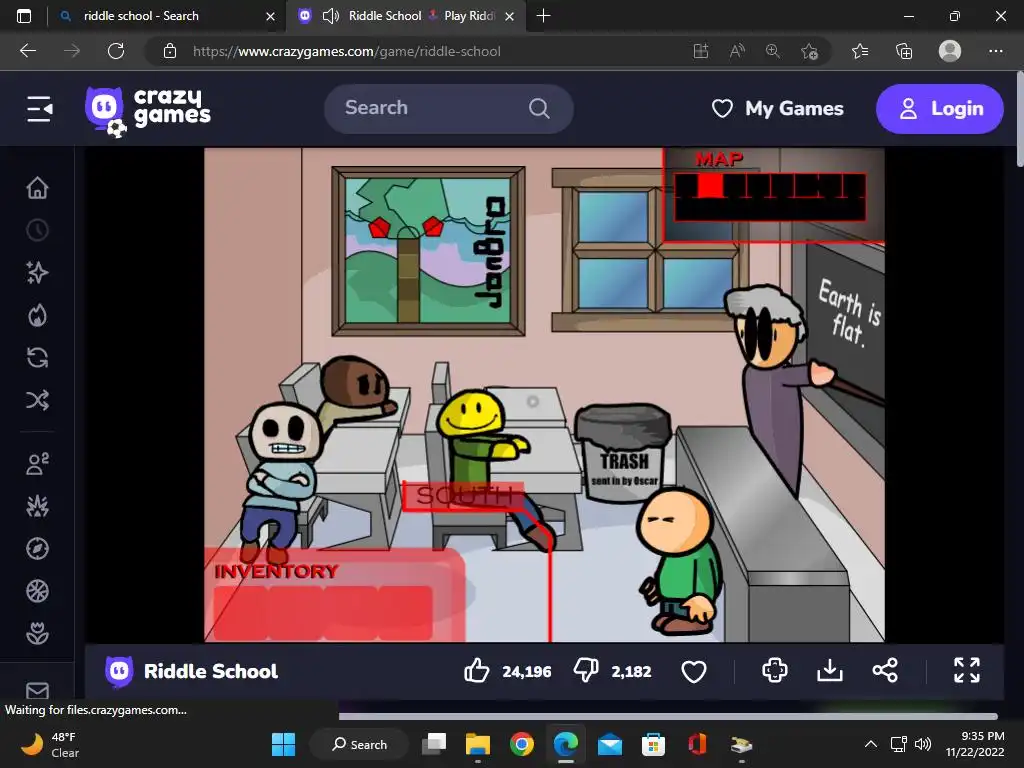Click the Login button
This screenshot has width=1024, height=768.
click(x=940, y=108)
